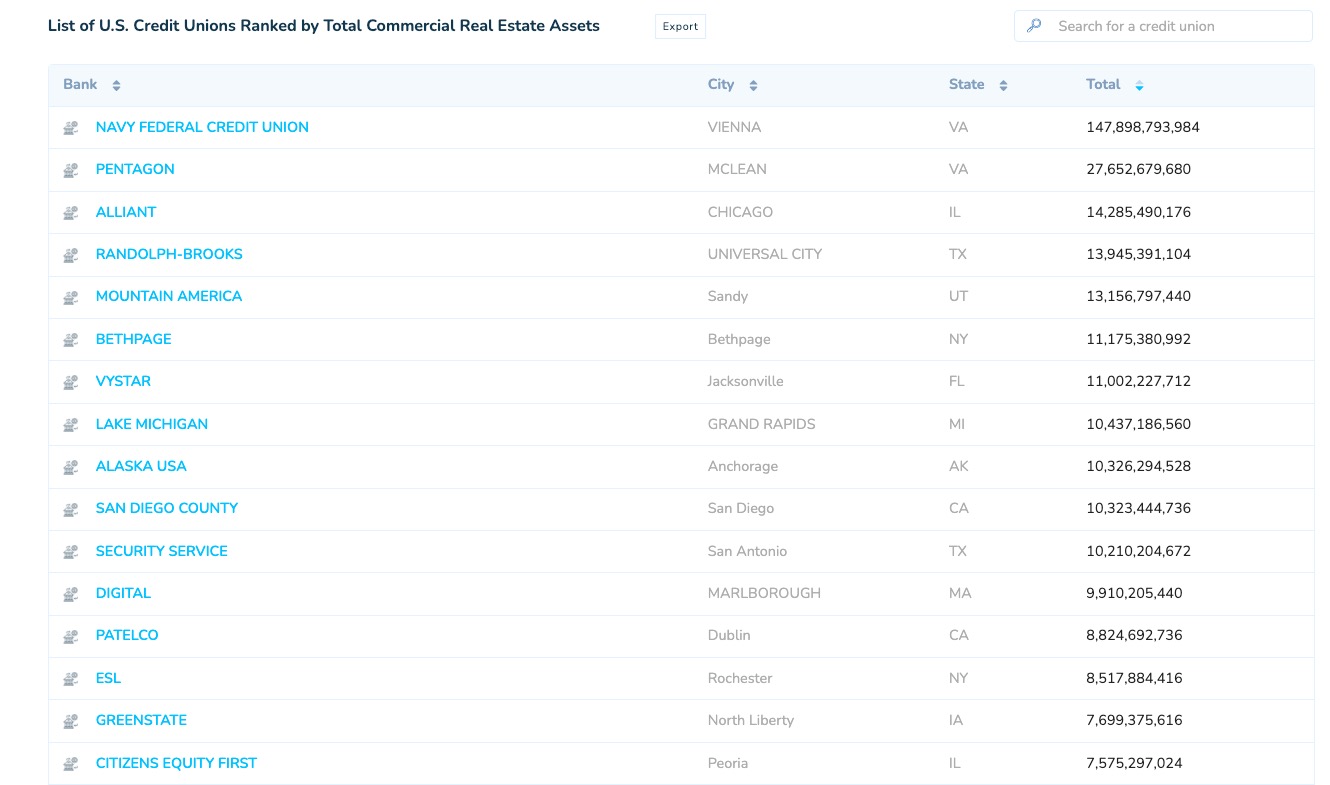Click the credit union icon beside Pentagon

[x=71, y=170]
